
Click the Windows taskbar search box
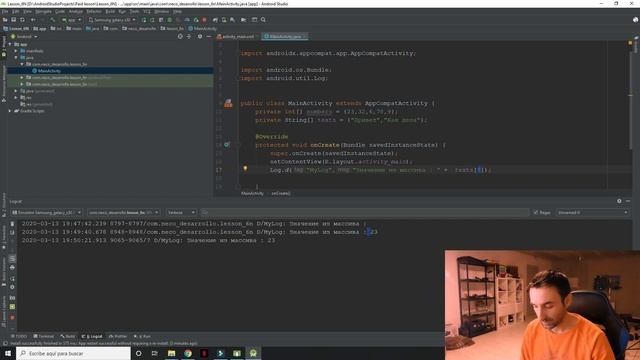(73, 353)
